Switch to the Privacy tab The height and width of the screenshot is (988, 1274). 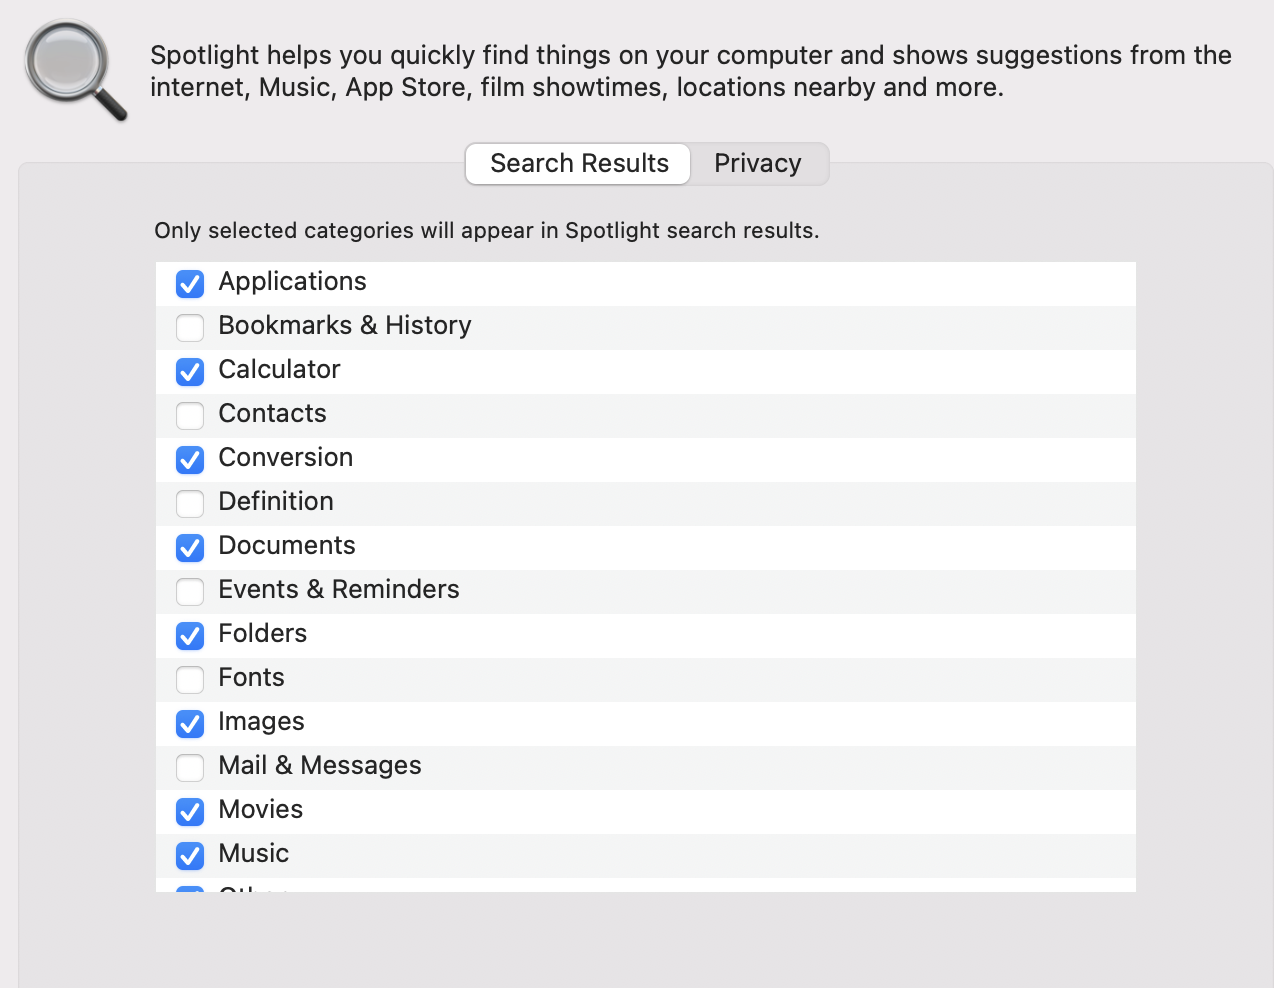pos(758,163)
